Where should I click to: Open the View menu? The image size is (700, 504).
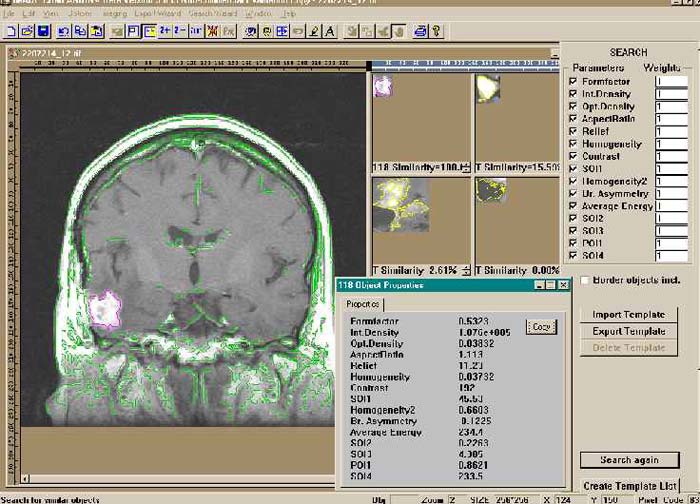(50, 14)
